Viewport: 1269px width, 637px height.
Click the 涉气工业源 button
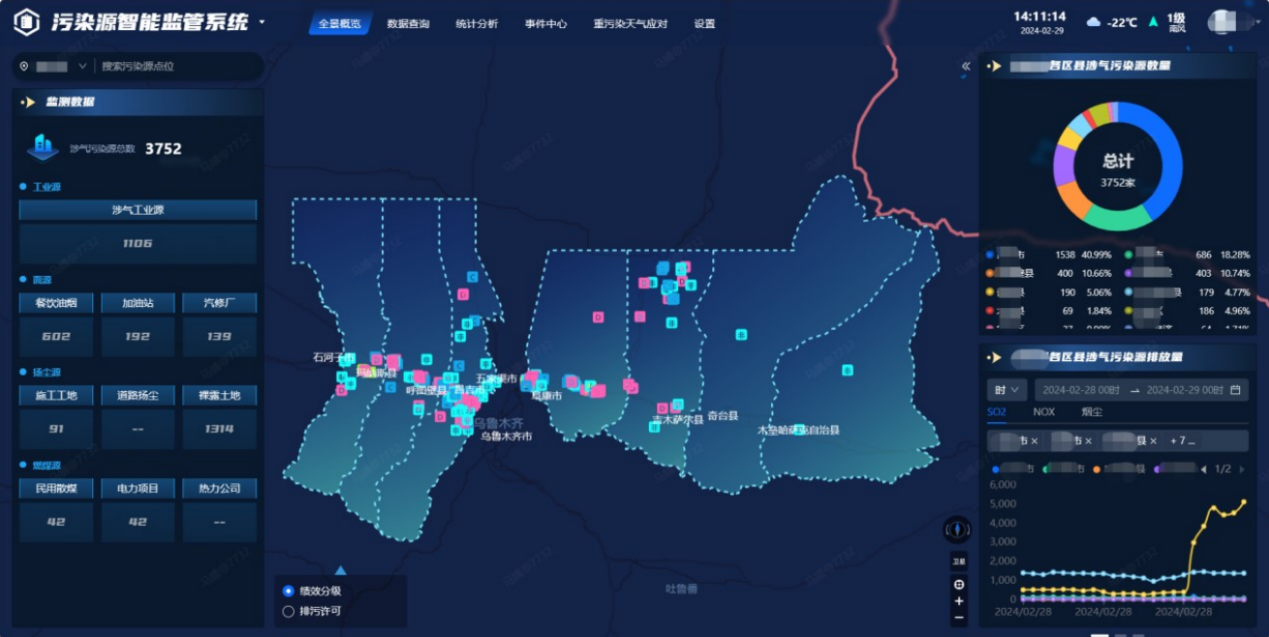138,210
